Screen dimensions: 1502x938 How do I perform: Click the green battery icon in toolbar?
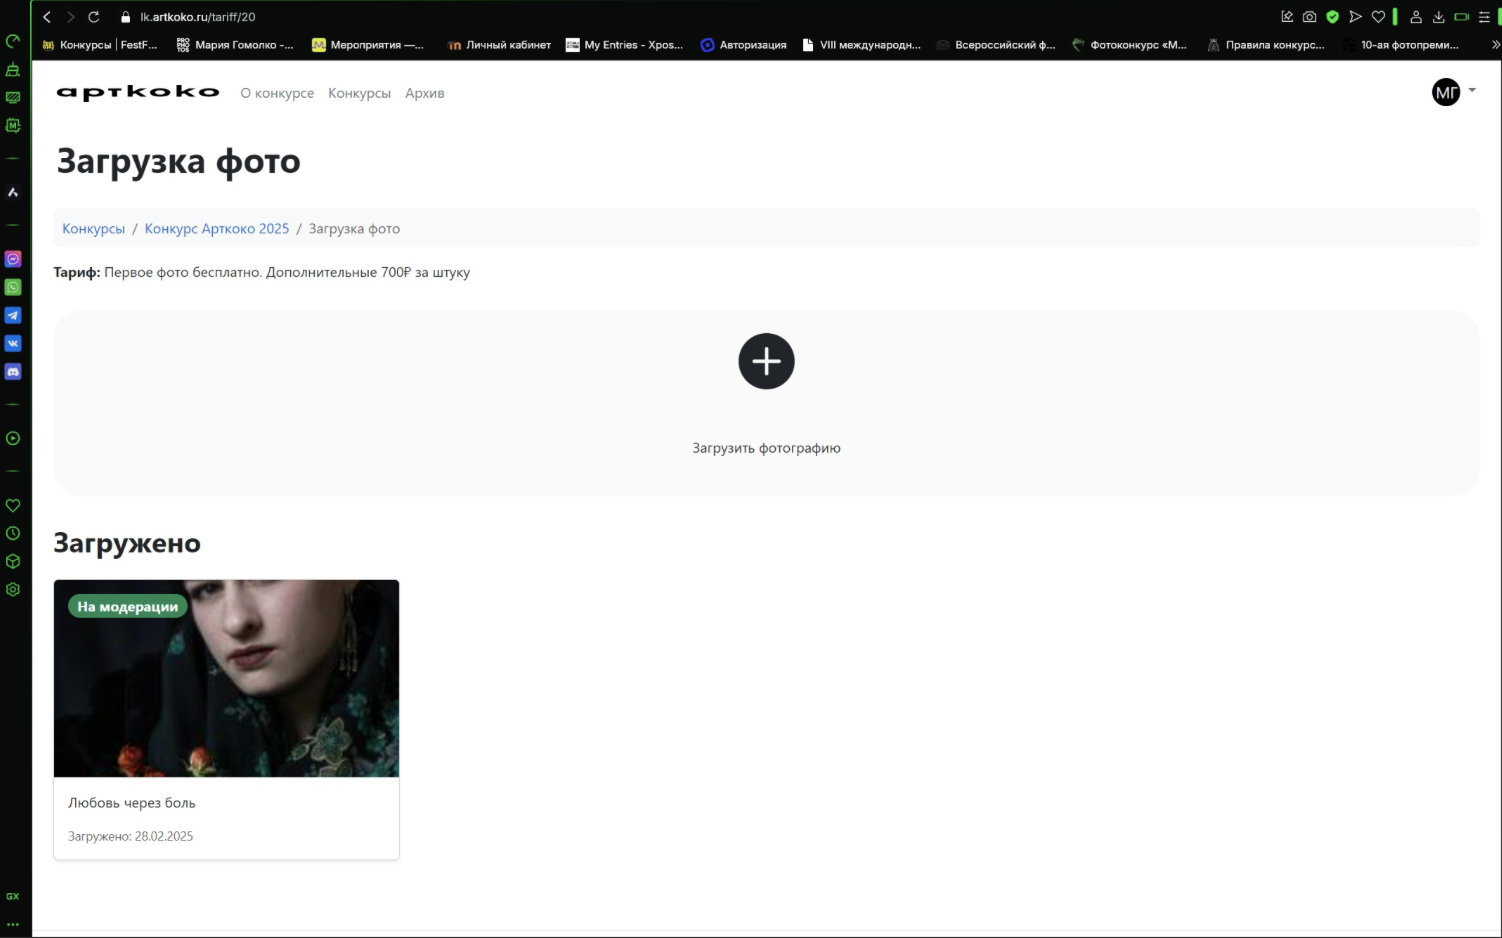coord(1461,17)
